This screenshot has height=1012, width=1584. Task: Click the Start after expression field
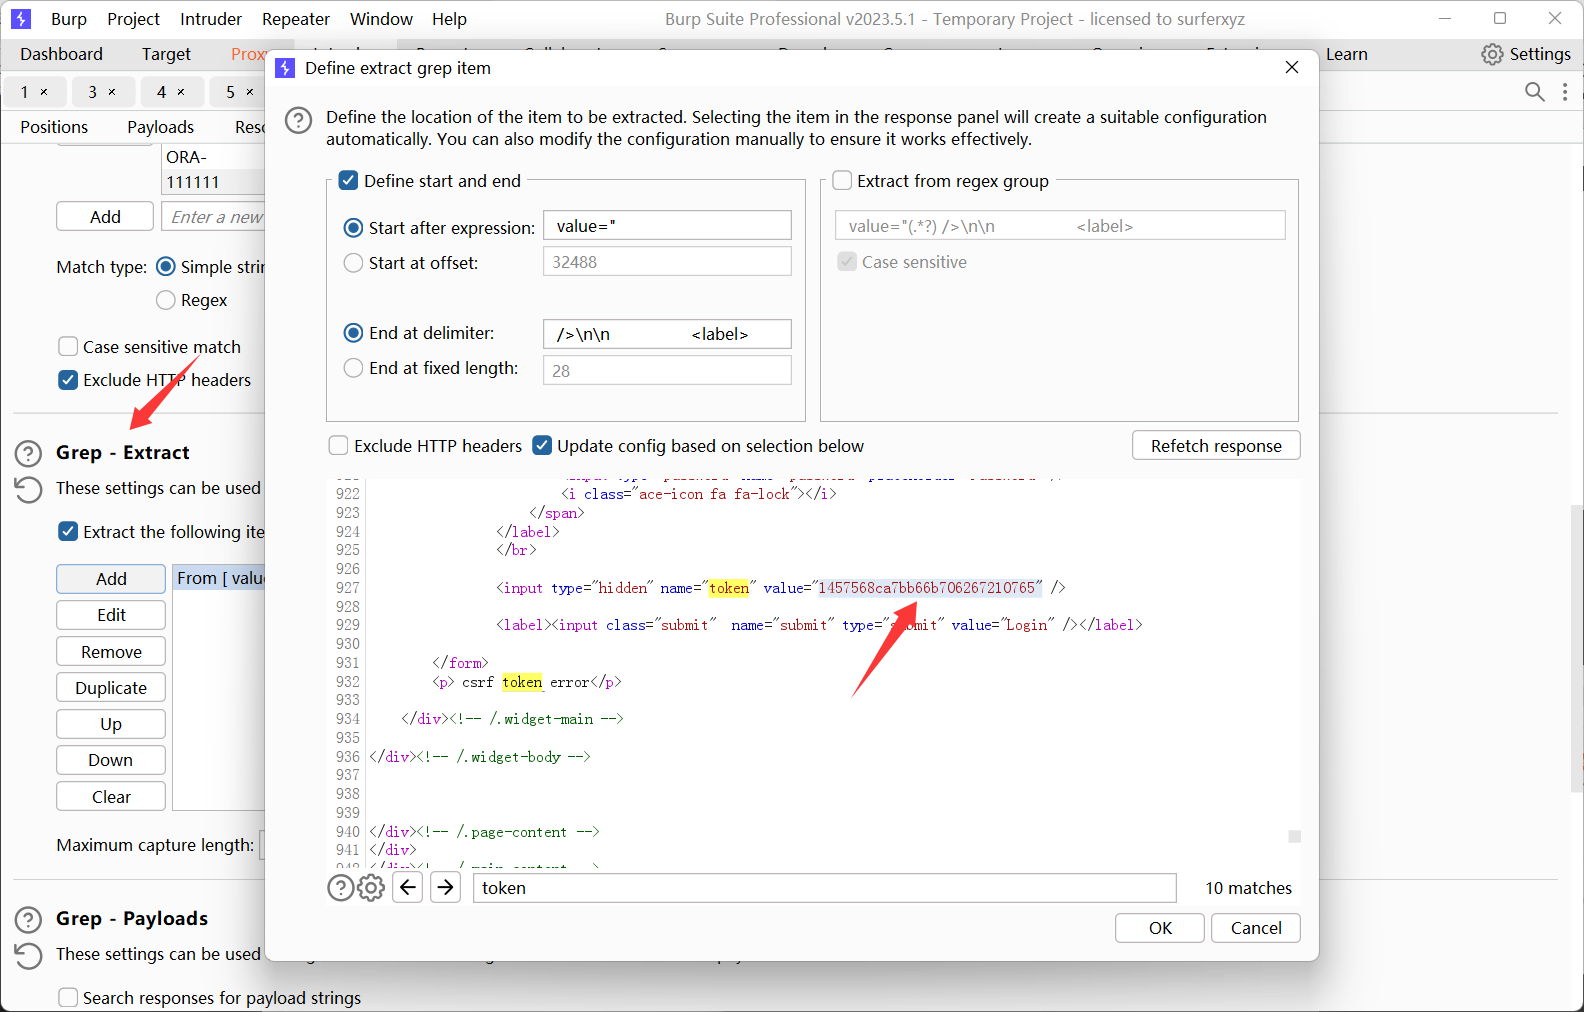tap(667, 226)
